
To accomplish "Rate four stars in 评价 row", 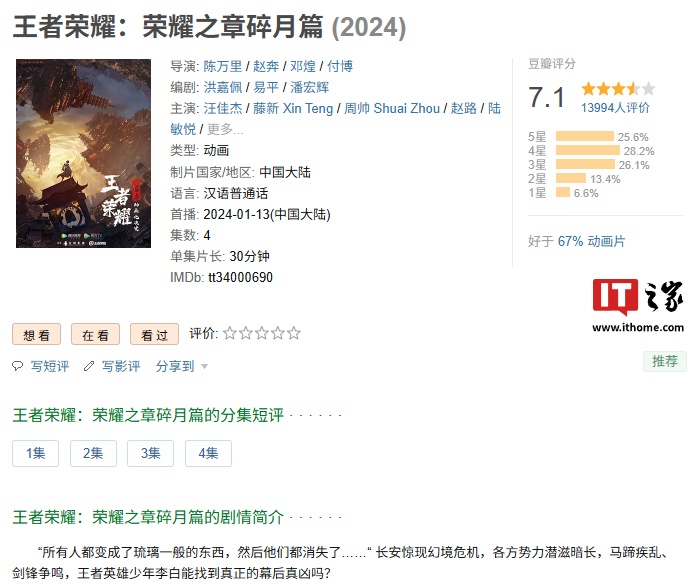I will click(x=278, y=333).
